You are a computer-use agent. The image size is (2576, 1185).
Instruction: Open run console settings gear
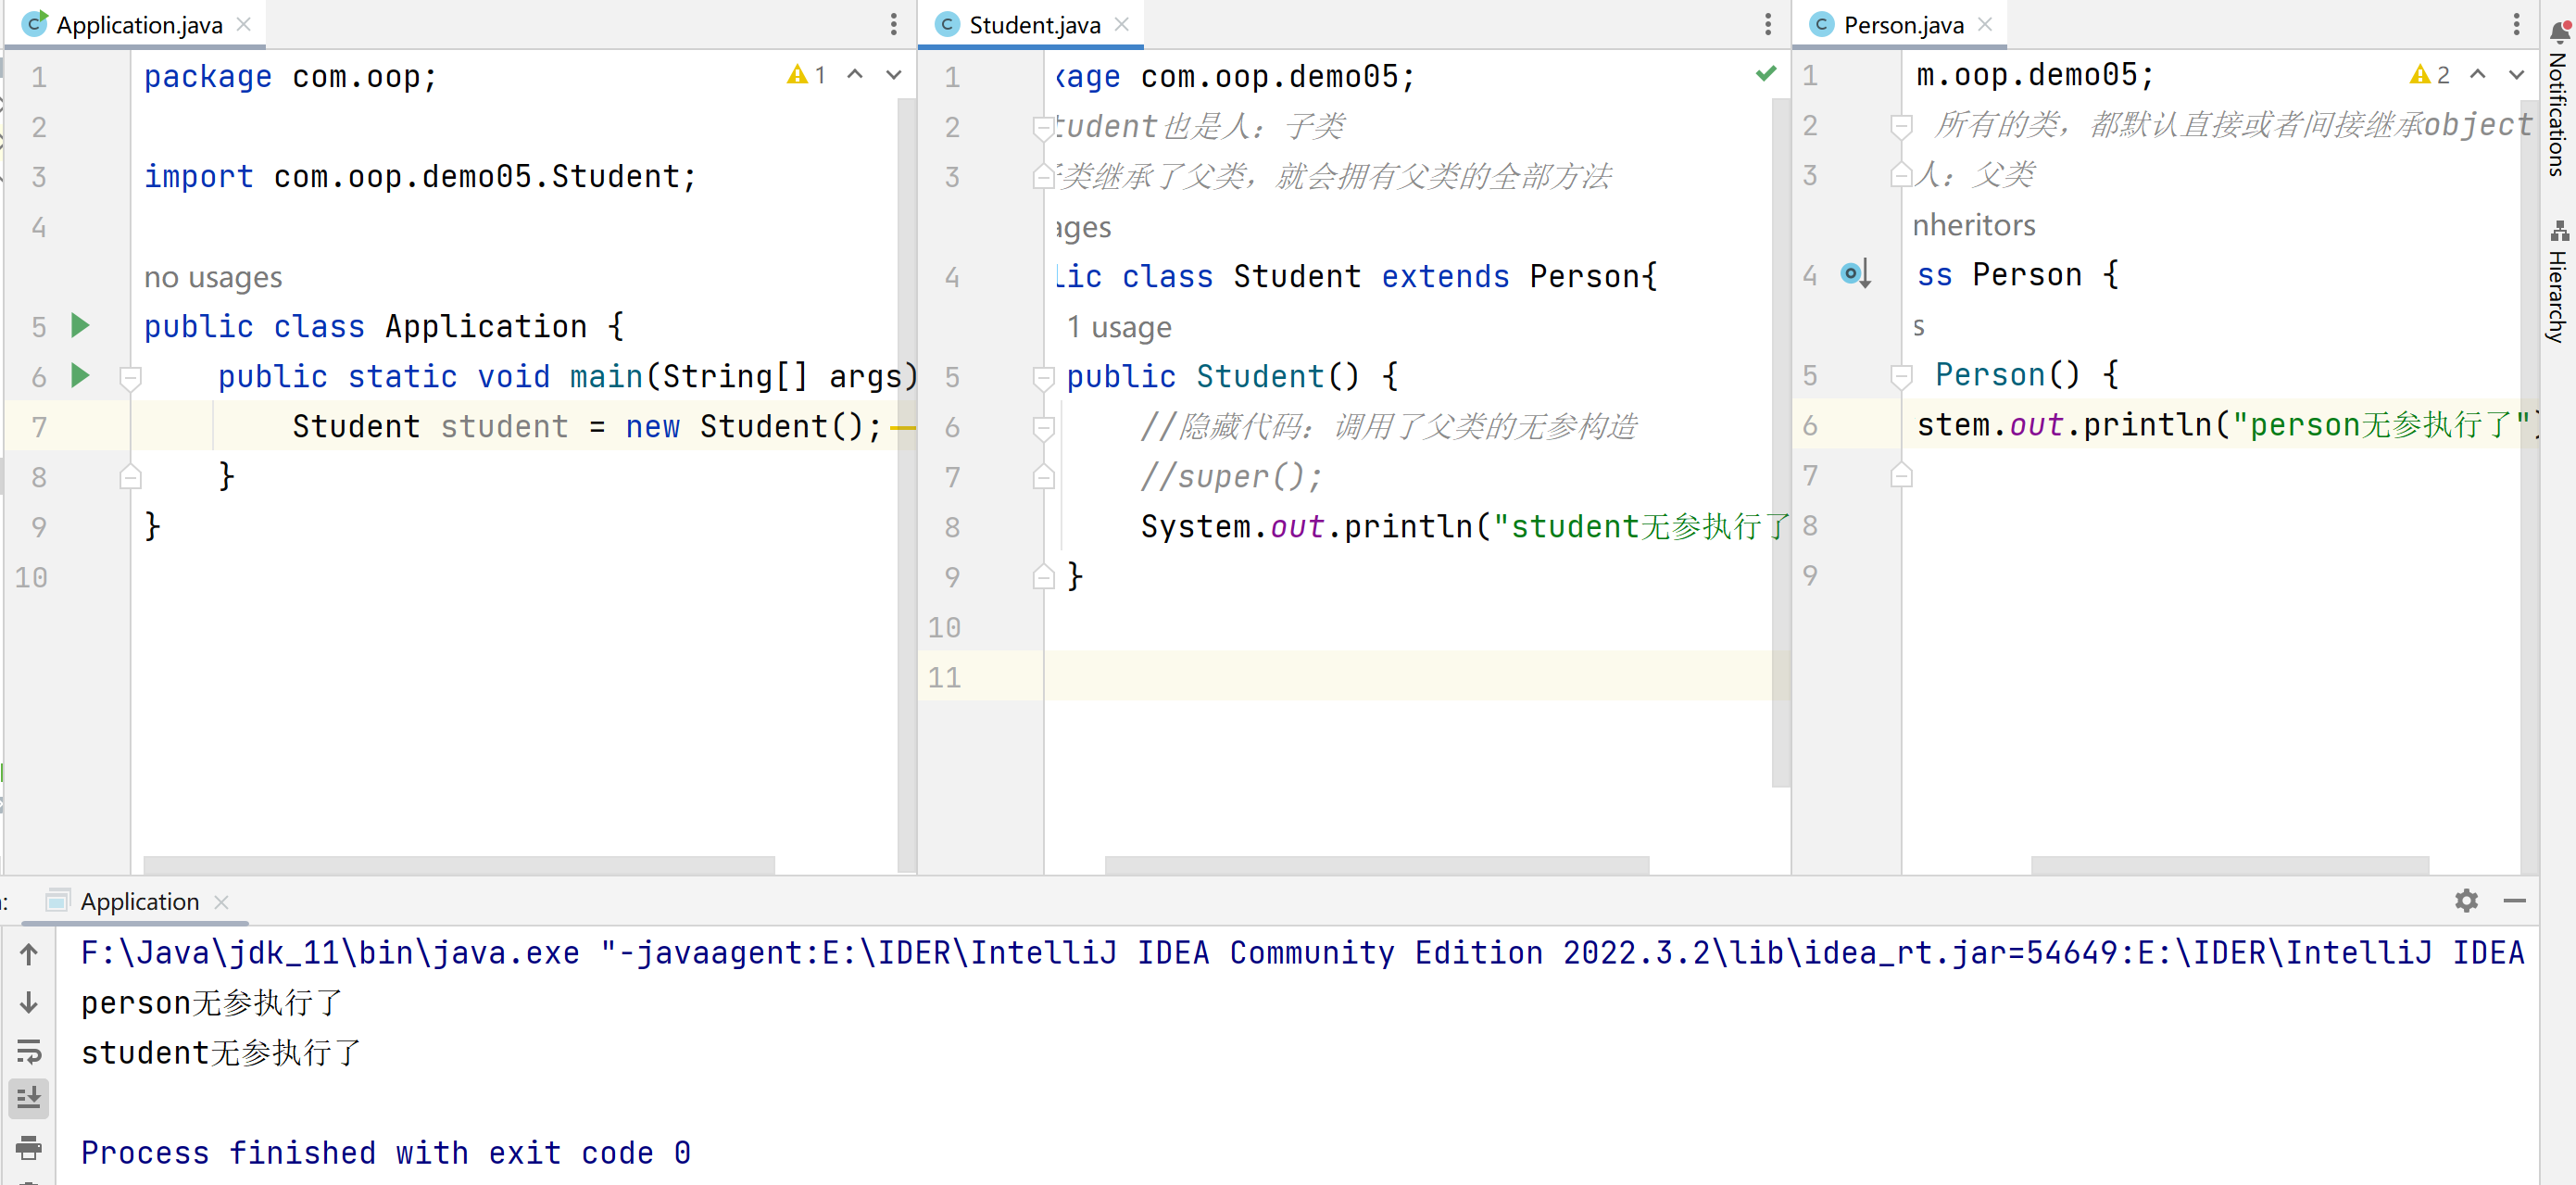coord(2465,900)
